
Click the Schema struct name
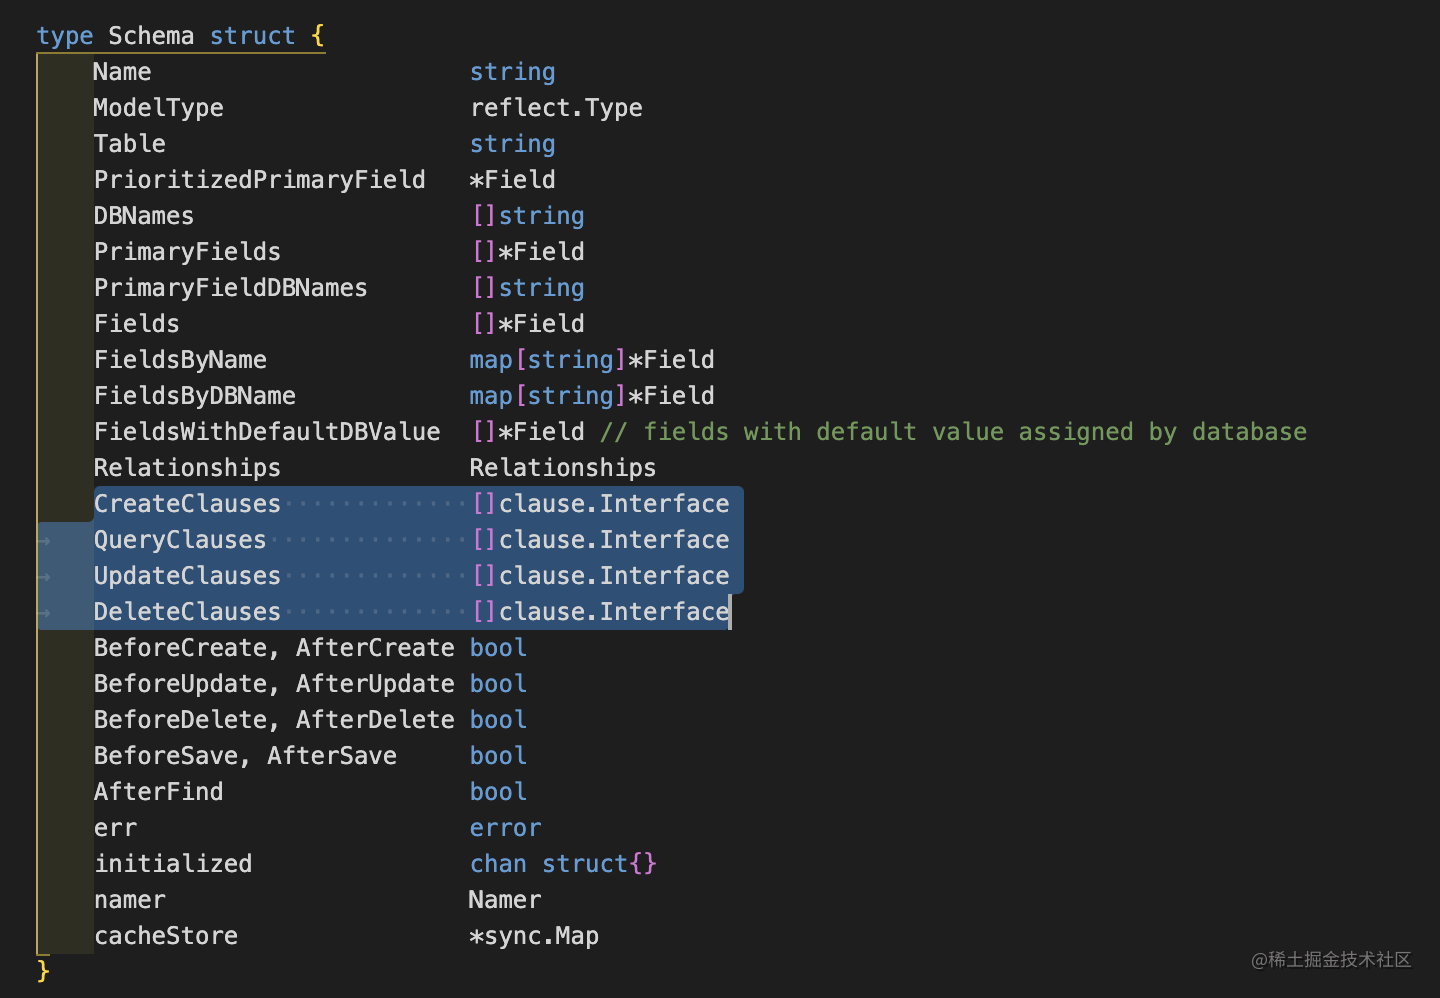(x=151, y=36)
